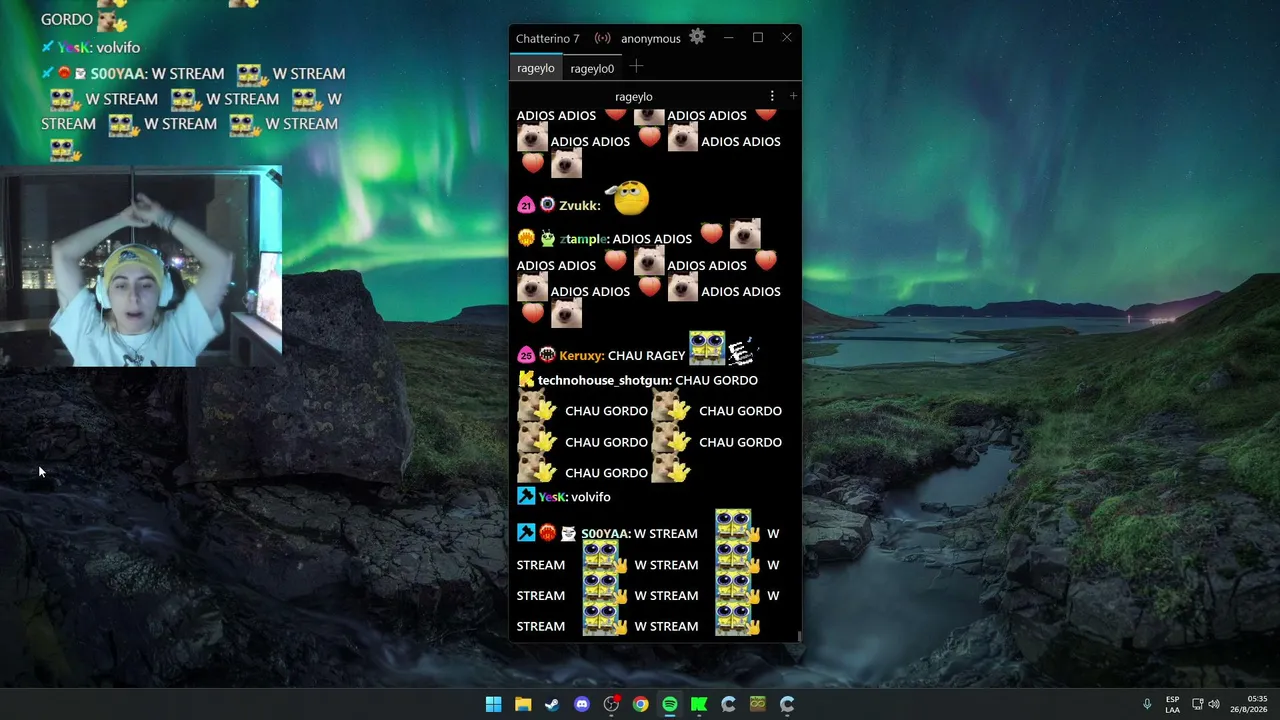Image resolution: width=1280 pixels, height=720 pixels.
Task: Click the "CHAU RAGEY" message text
Action: tap(646, 356)
